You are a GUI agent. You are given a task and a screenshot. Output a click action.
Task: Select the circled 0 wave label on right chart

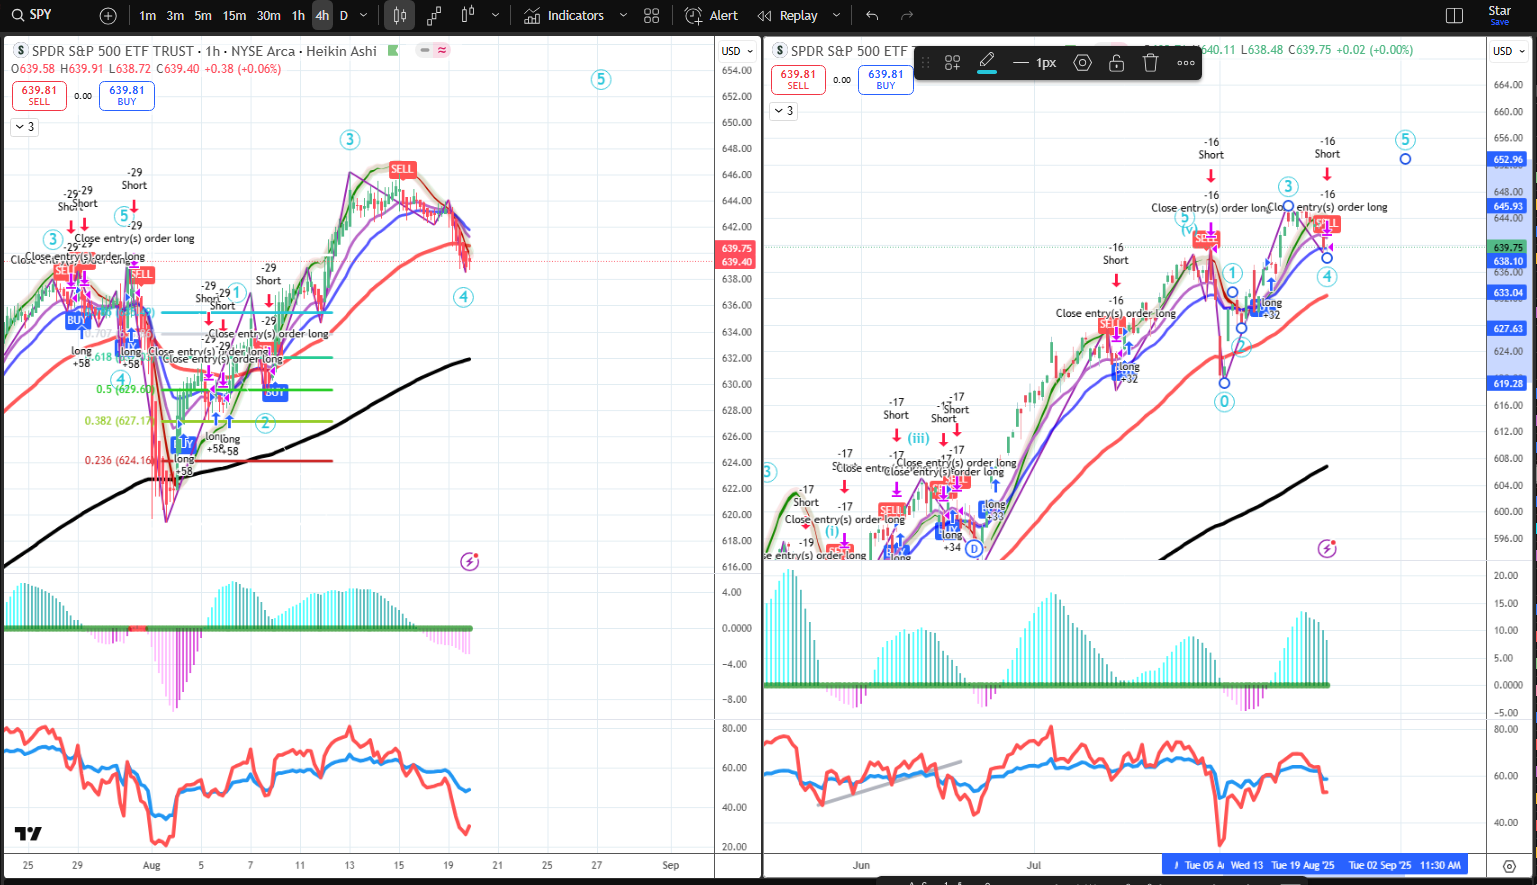(1224, 402)
